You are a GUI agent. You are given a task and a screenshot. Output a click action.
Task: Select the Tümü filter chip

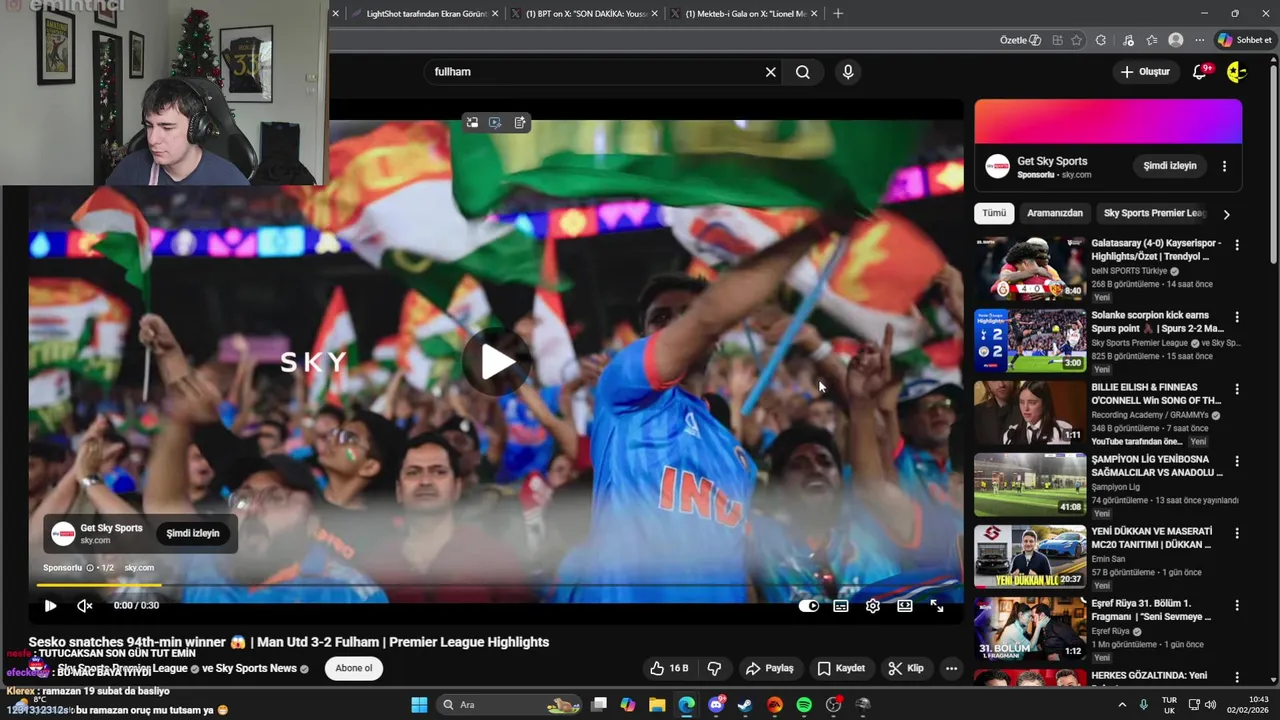click(x=994, y=213)
